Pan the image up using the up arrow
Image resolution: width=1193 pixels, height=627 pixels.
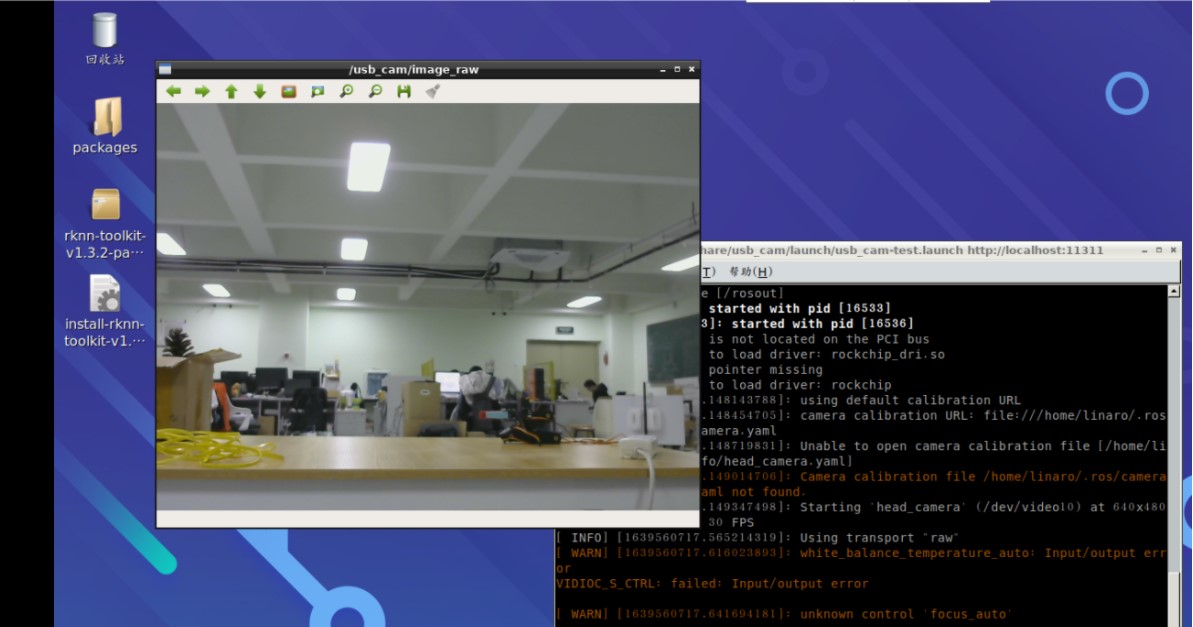click(x=231, y=91)
